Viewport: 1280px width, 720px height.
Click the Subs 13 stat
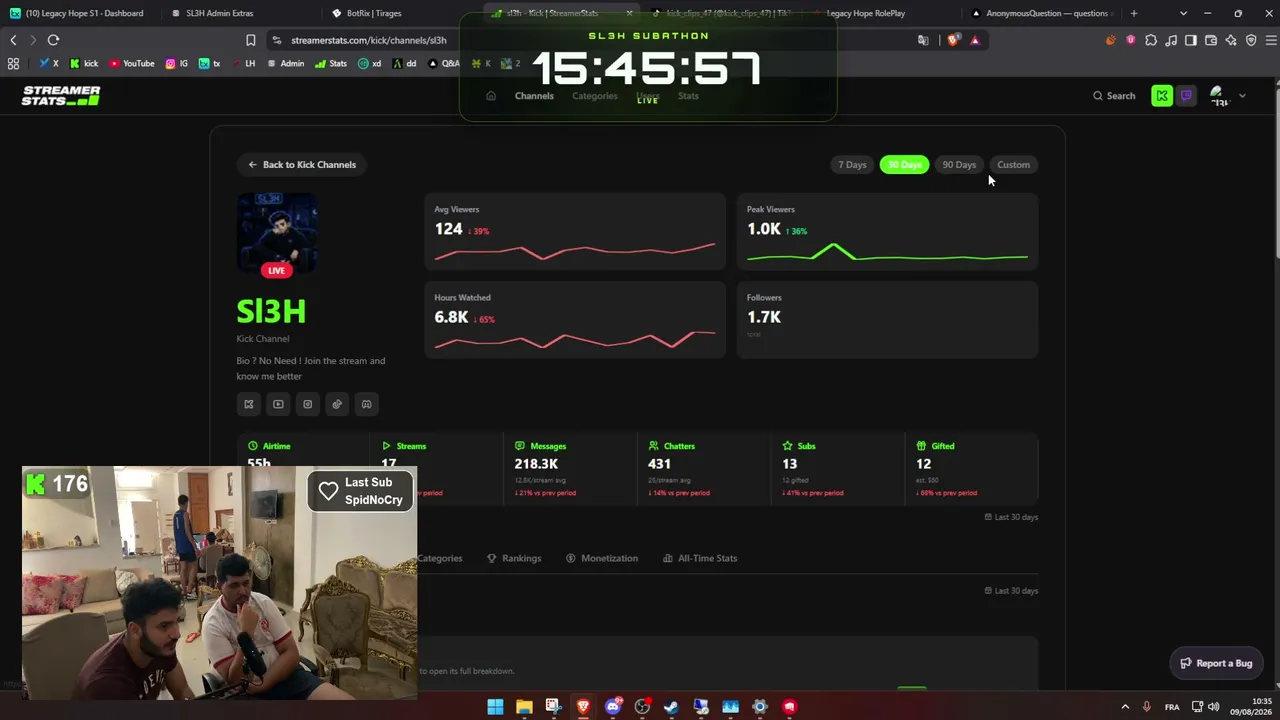tap(837, 469)
